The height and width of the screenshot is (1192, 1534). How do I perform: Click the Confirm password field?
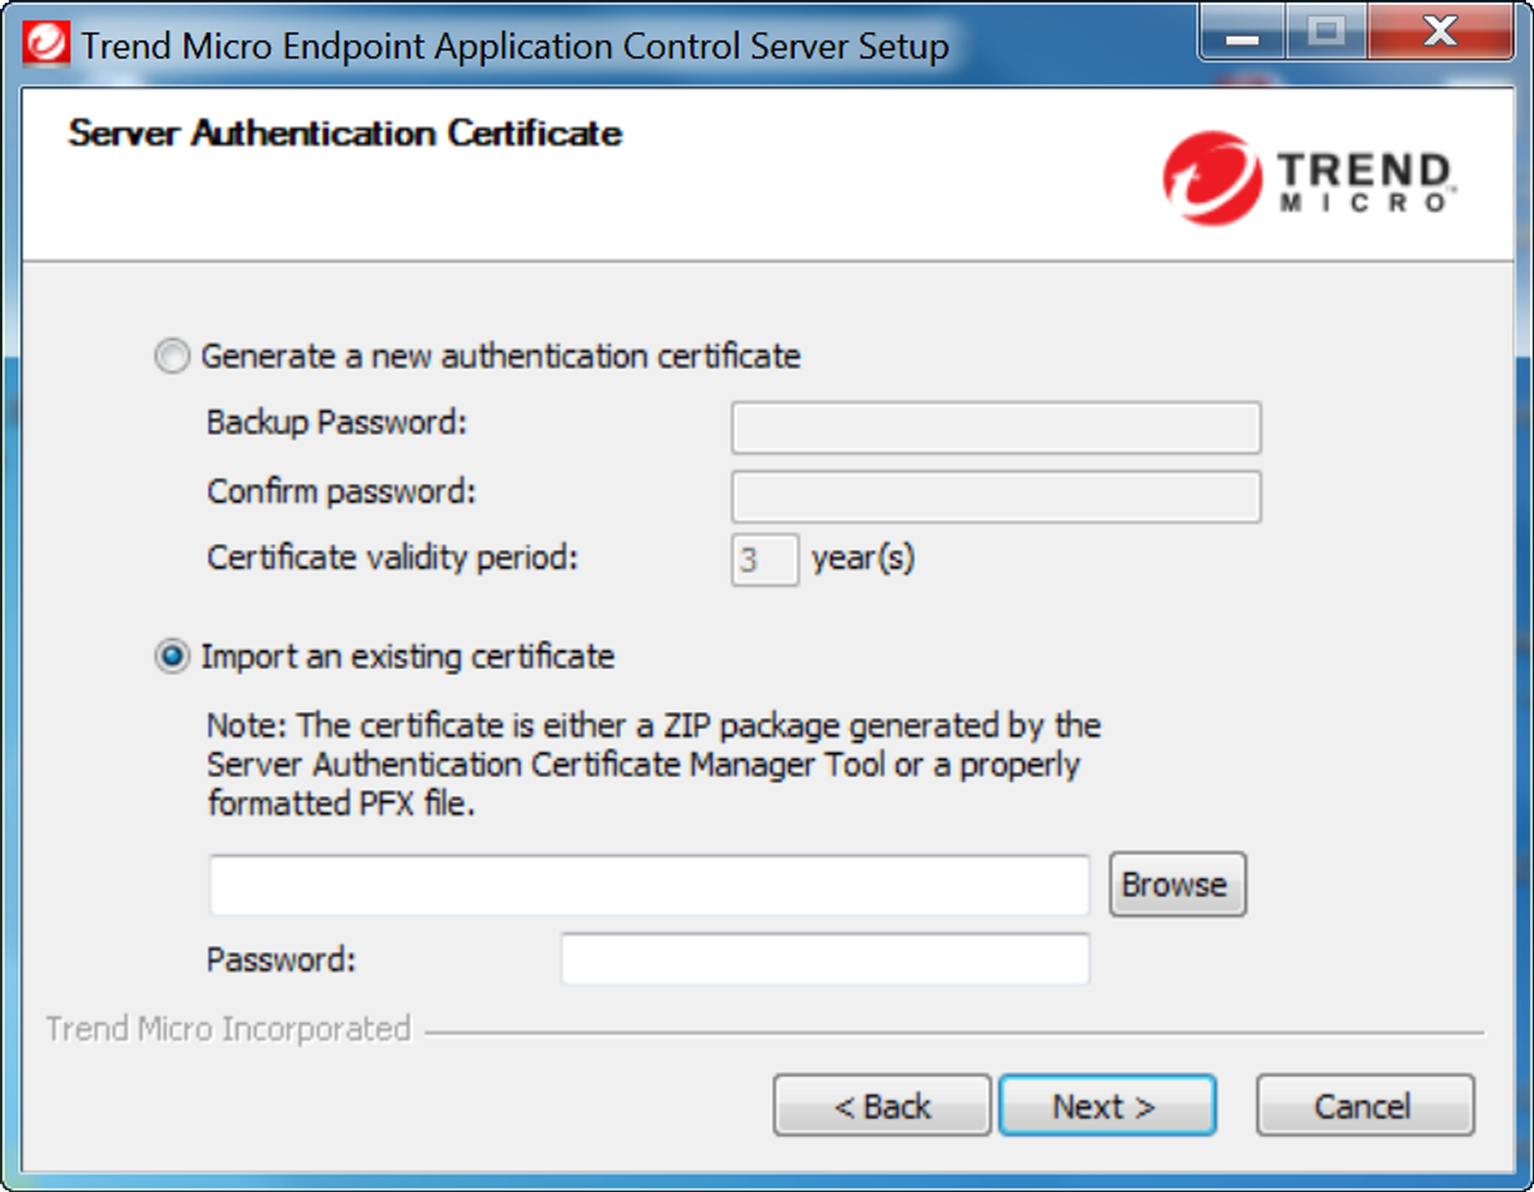click(x=995, y=497)
